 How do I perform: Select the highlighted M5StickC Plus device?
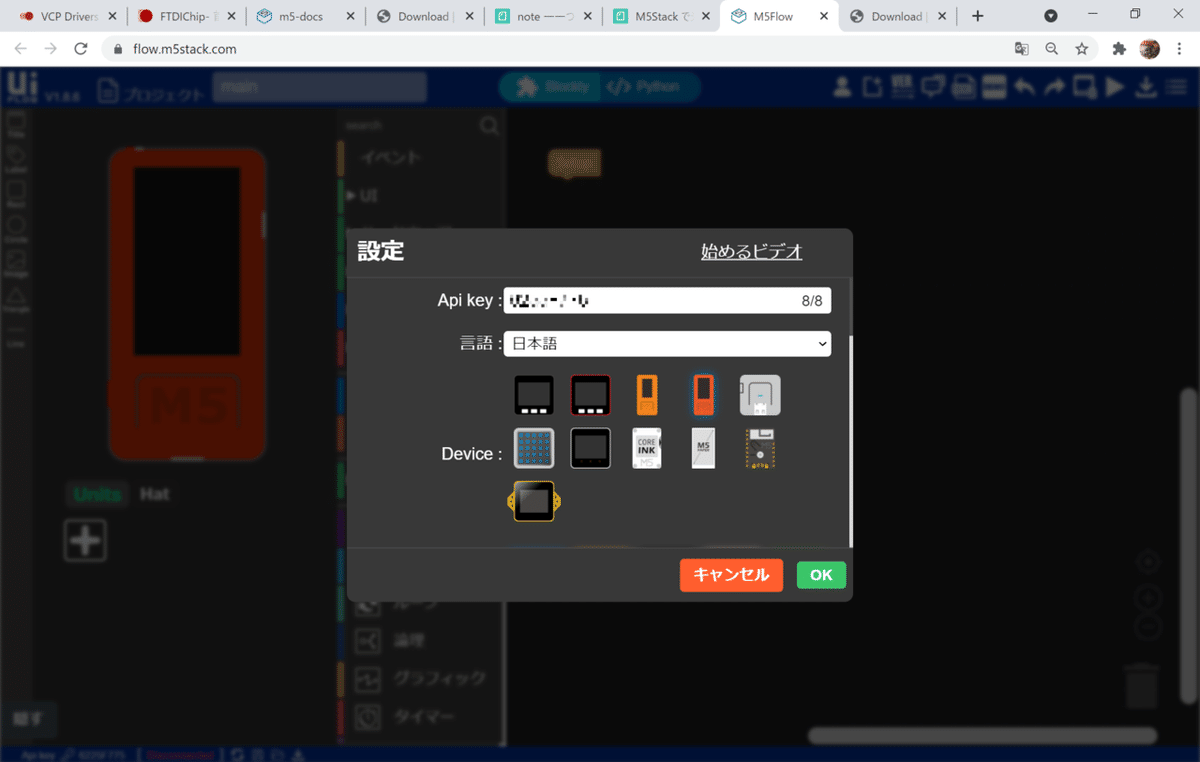[x=703, y=395]
